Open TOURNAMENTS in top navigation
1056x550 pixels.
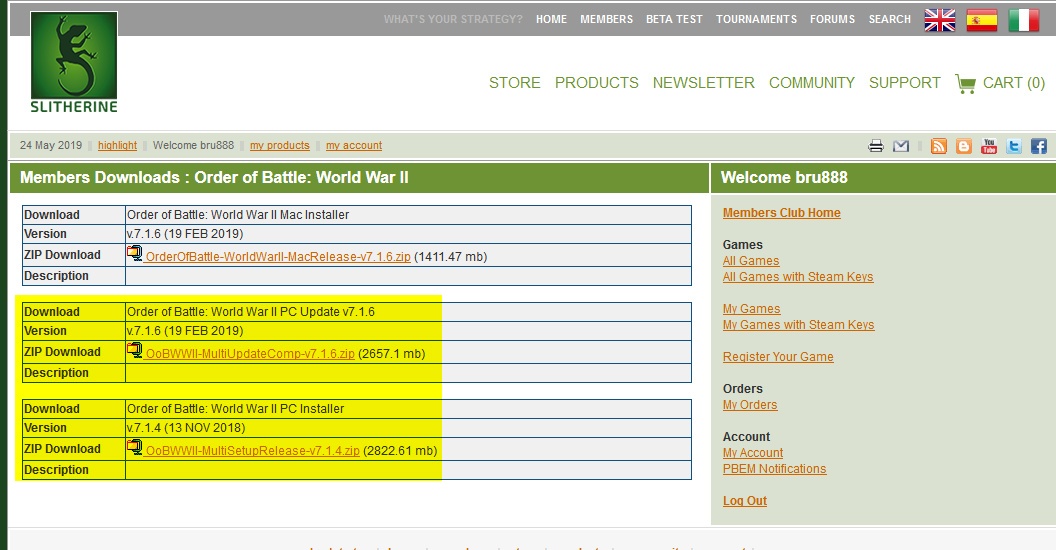tap(756, 20)
